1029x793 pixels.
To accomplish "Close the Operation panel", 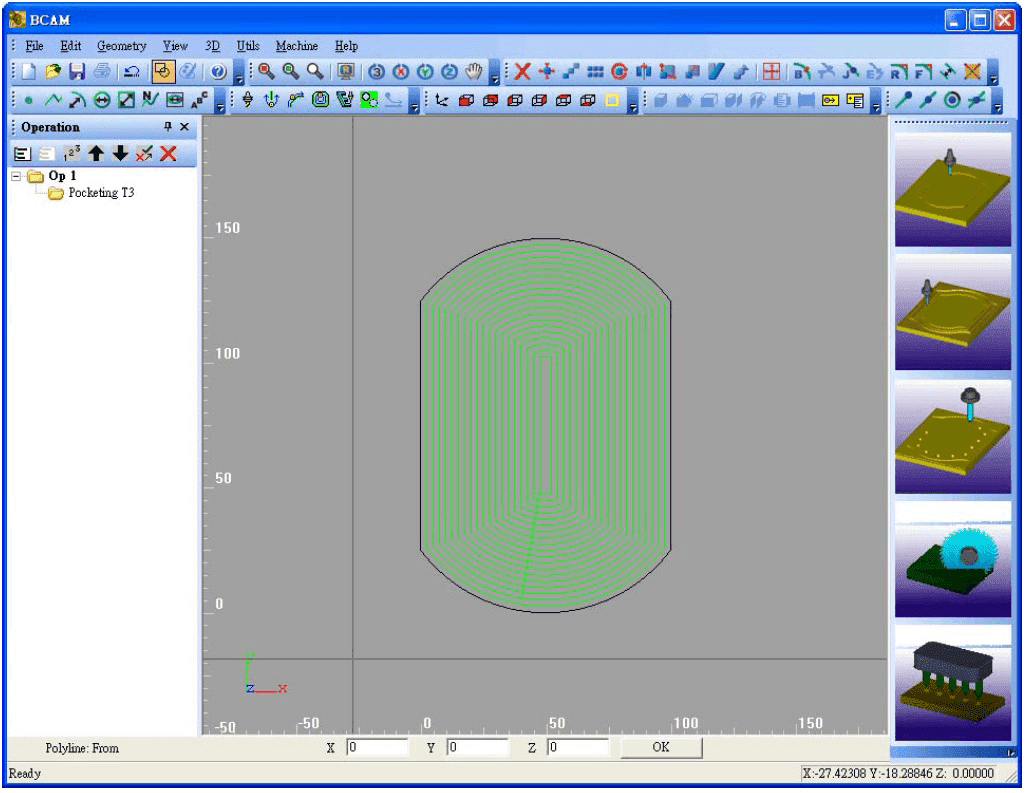I will point(185,128).
